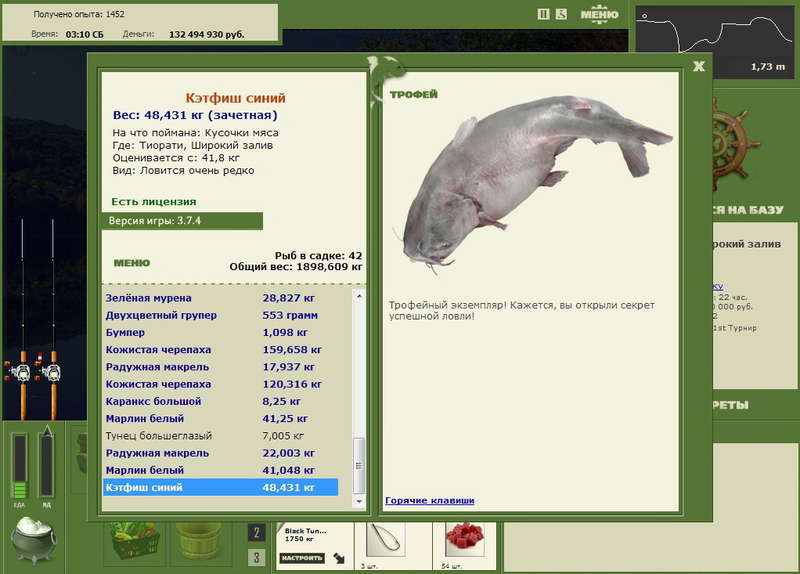The height and width of the screenshot is (574, 800).
Task: Click the 1,73 m depth reading
Action: click(x=768, y=67)
